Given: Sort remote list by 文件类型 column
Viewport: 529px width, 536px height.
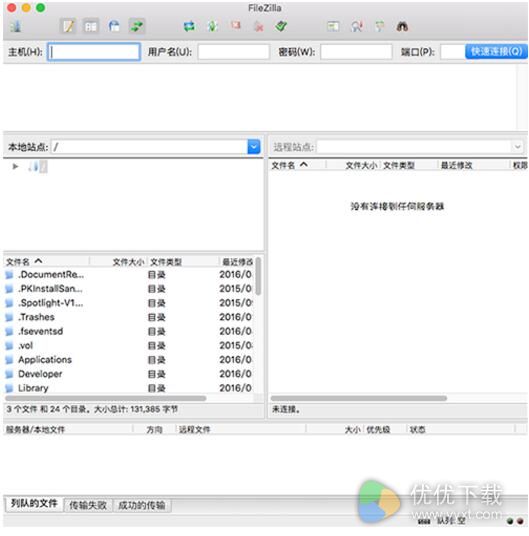Looking at the screenshot, I should click(x=409, y=165).
